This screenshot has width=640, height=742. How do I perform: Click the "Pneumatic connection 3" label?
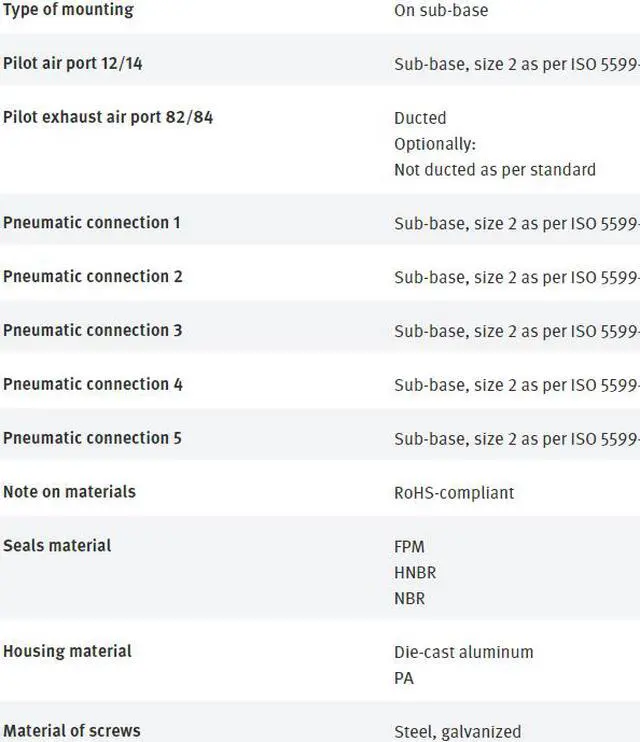(93, 330)
